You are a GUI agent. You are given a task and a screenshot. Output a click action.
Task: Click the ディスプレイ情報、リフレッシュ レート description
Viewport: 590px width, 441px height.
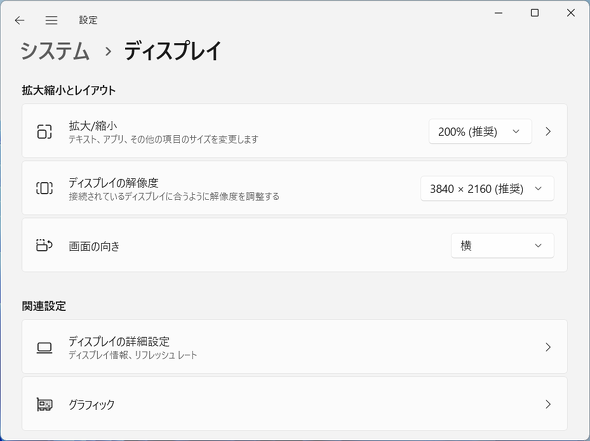133,355
